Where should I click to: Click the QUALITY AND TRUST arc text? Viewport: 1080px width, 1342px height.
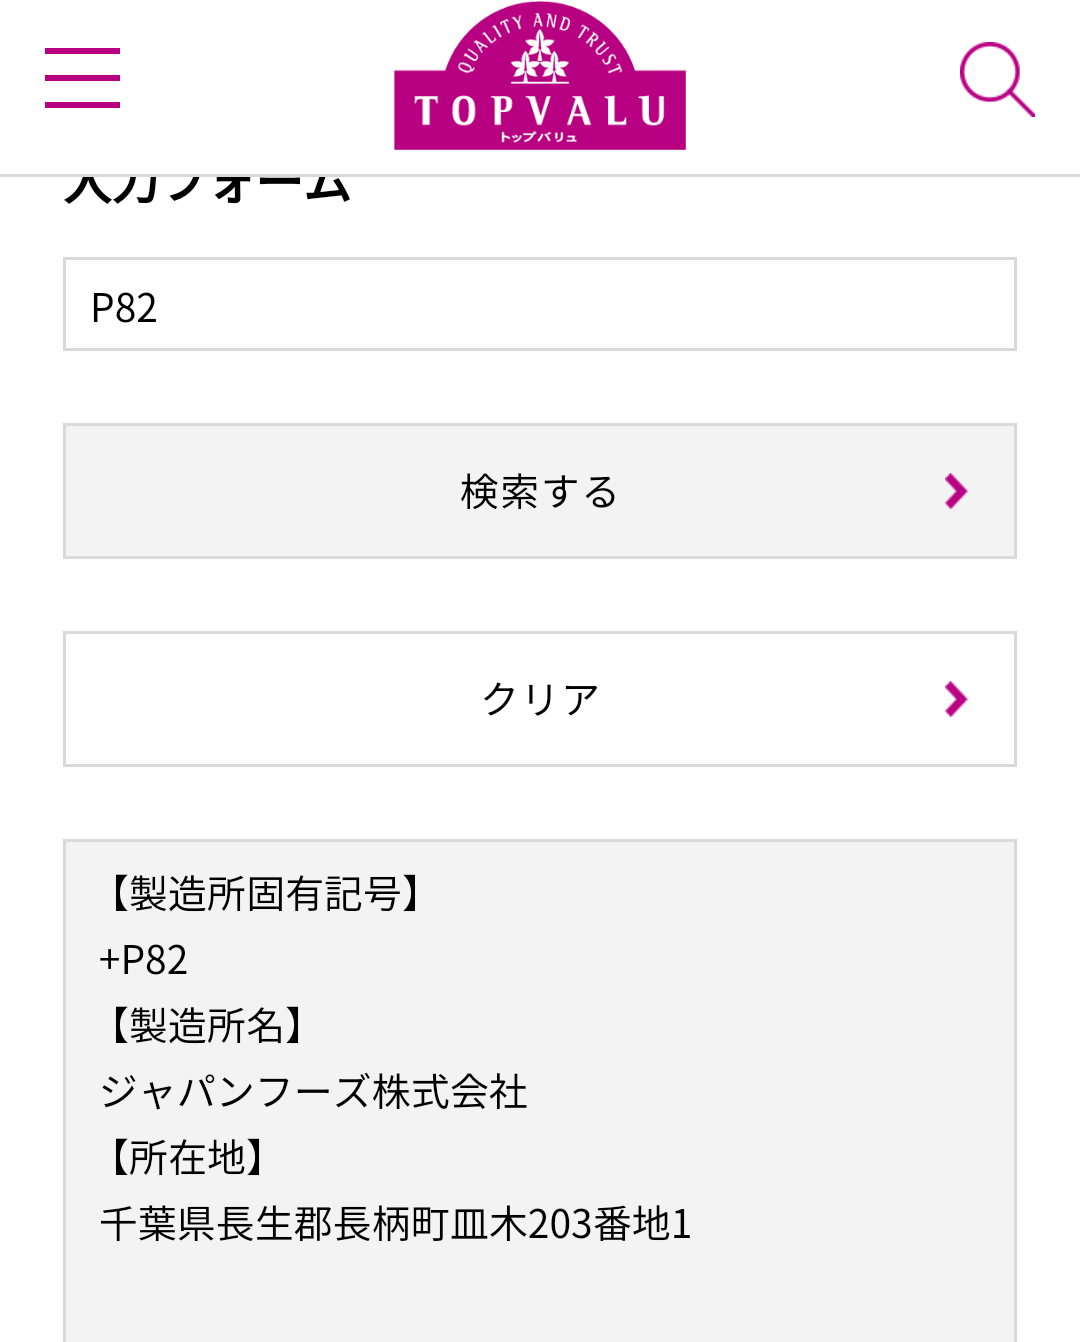[x=497, y=37]
